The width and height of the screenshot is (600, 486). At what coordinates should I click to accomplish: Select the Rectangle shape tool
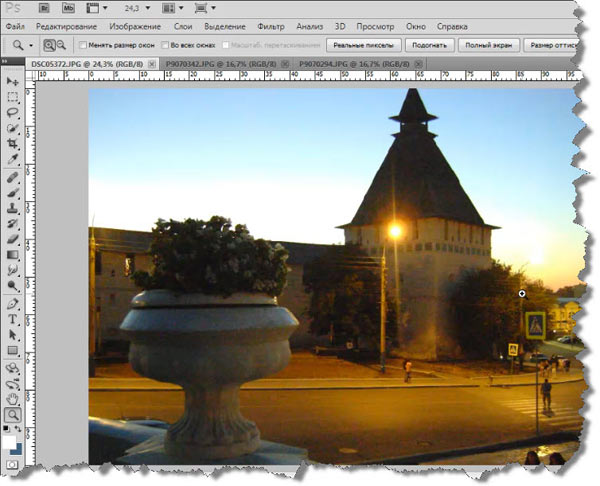tap(13, 351)
